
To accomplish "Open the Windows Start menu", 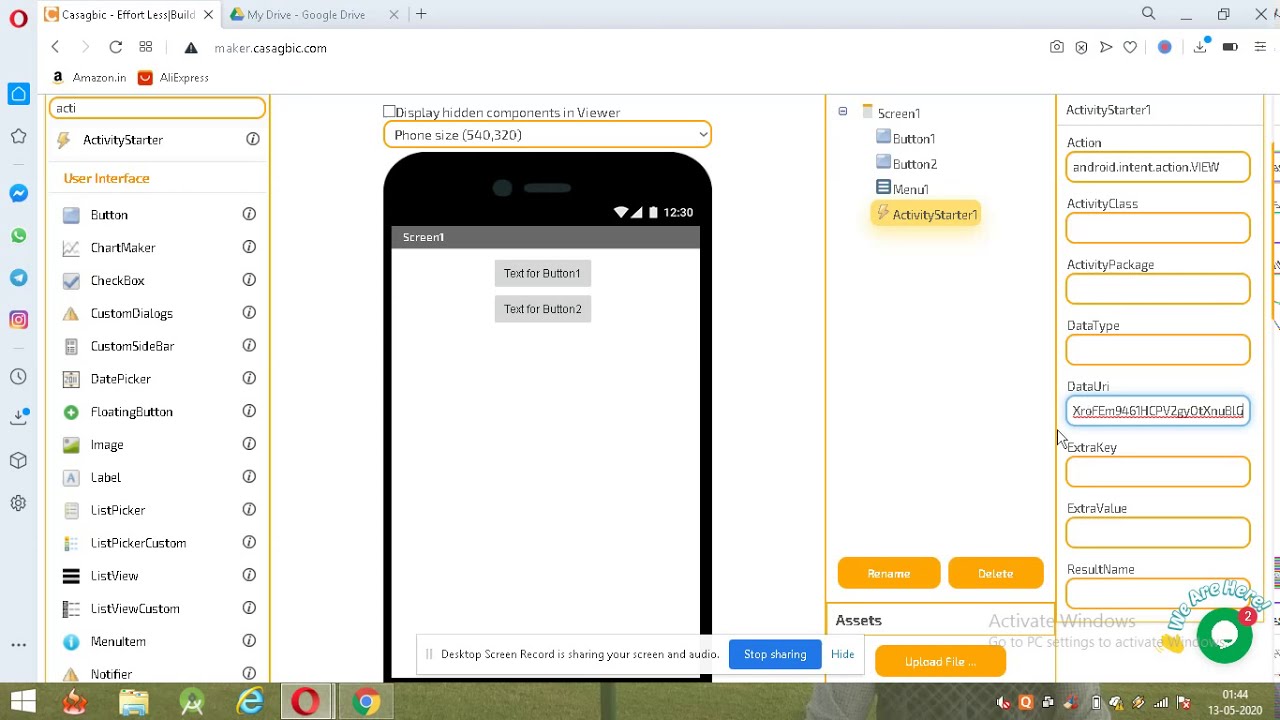I will coord(23,702).
